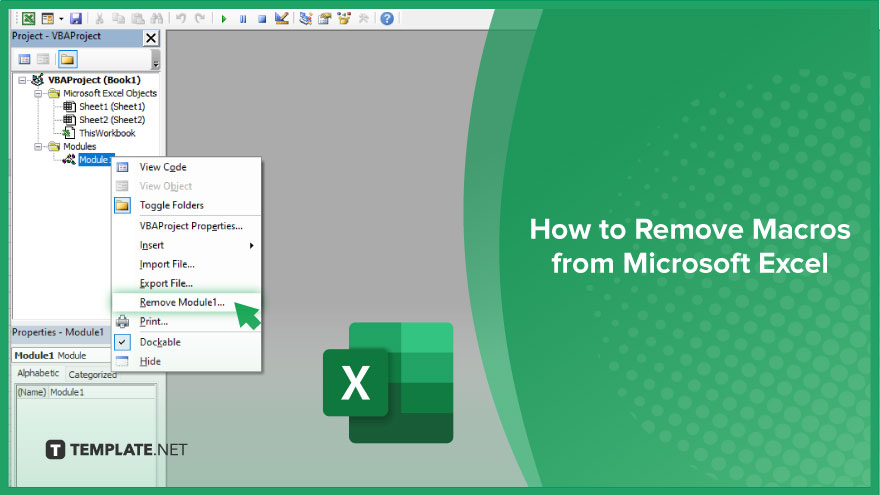Choose View Code from context menu
The image size is (880, 495).
[x=187, y=167]
